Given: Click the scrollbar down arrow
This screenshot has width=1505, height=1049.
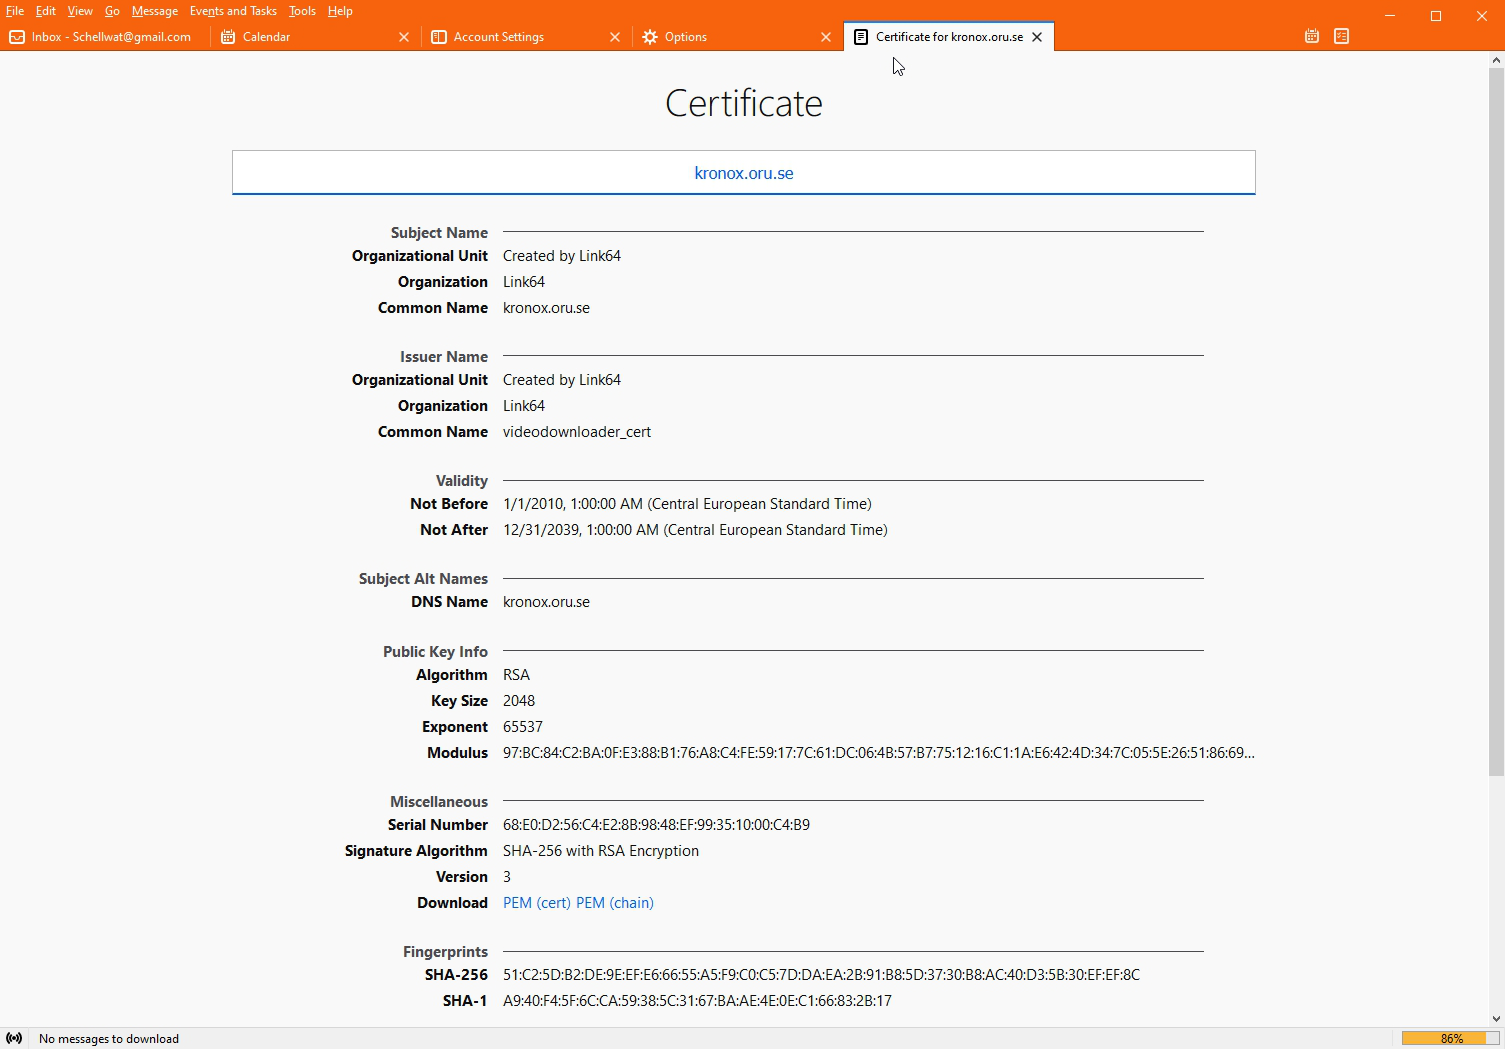Looking at the screenshot, I should click(1496, 1019).
